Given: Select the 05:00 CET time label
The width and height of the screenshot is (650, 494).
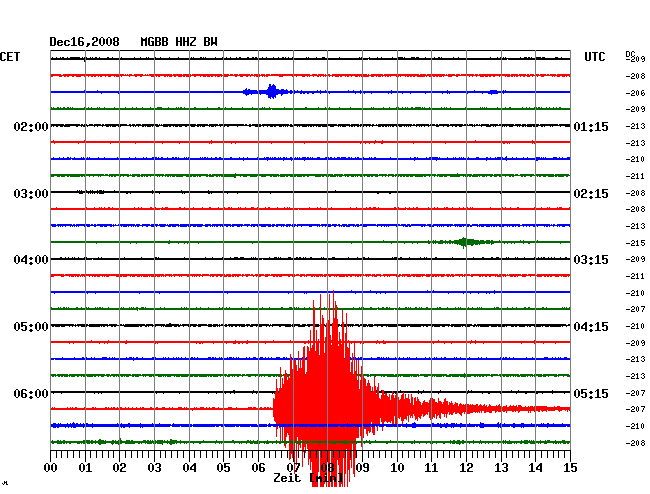Looking at the screenshot, I should point(31,327).
